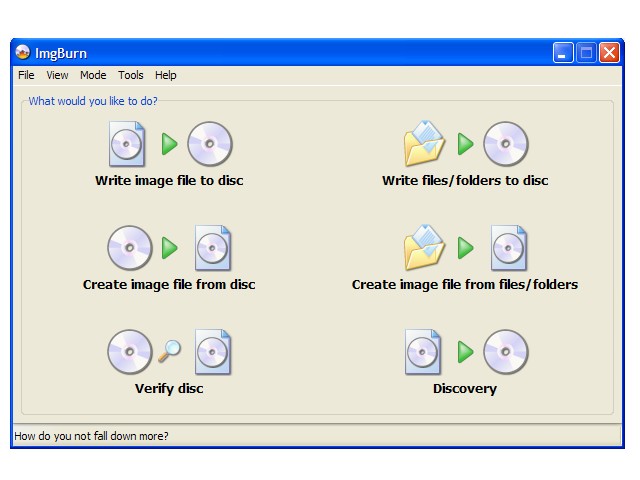
Task: Click image file icon above Create image file from disc
Action: [213, 248]
